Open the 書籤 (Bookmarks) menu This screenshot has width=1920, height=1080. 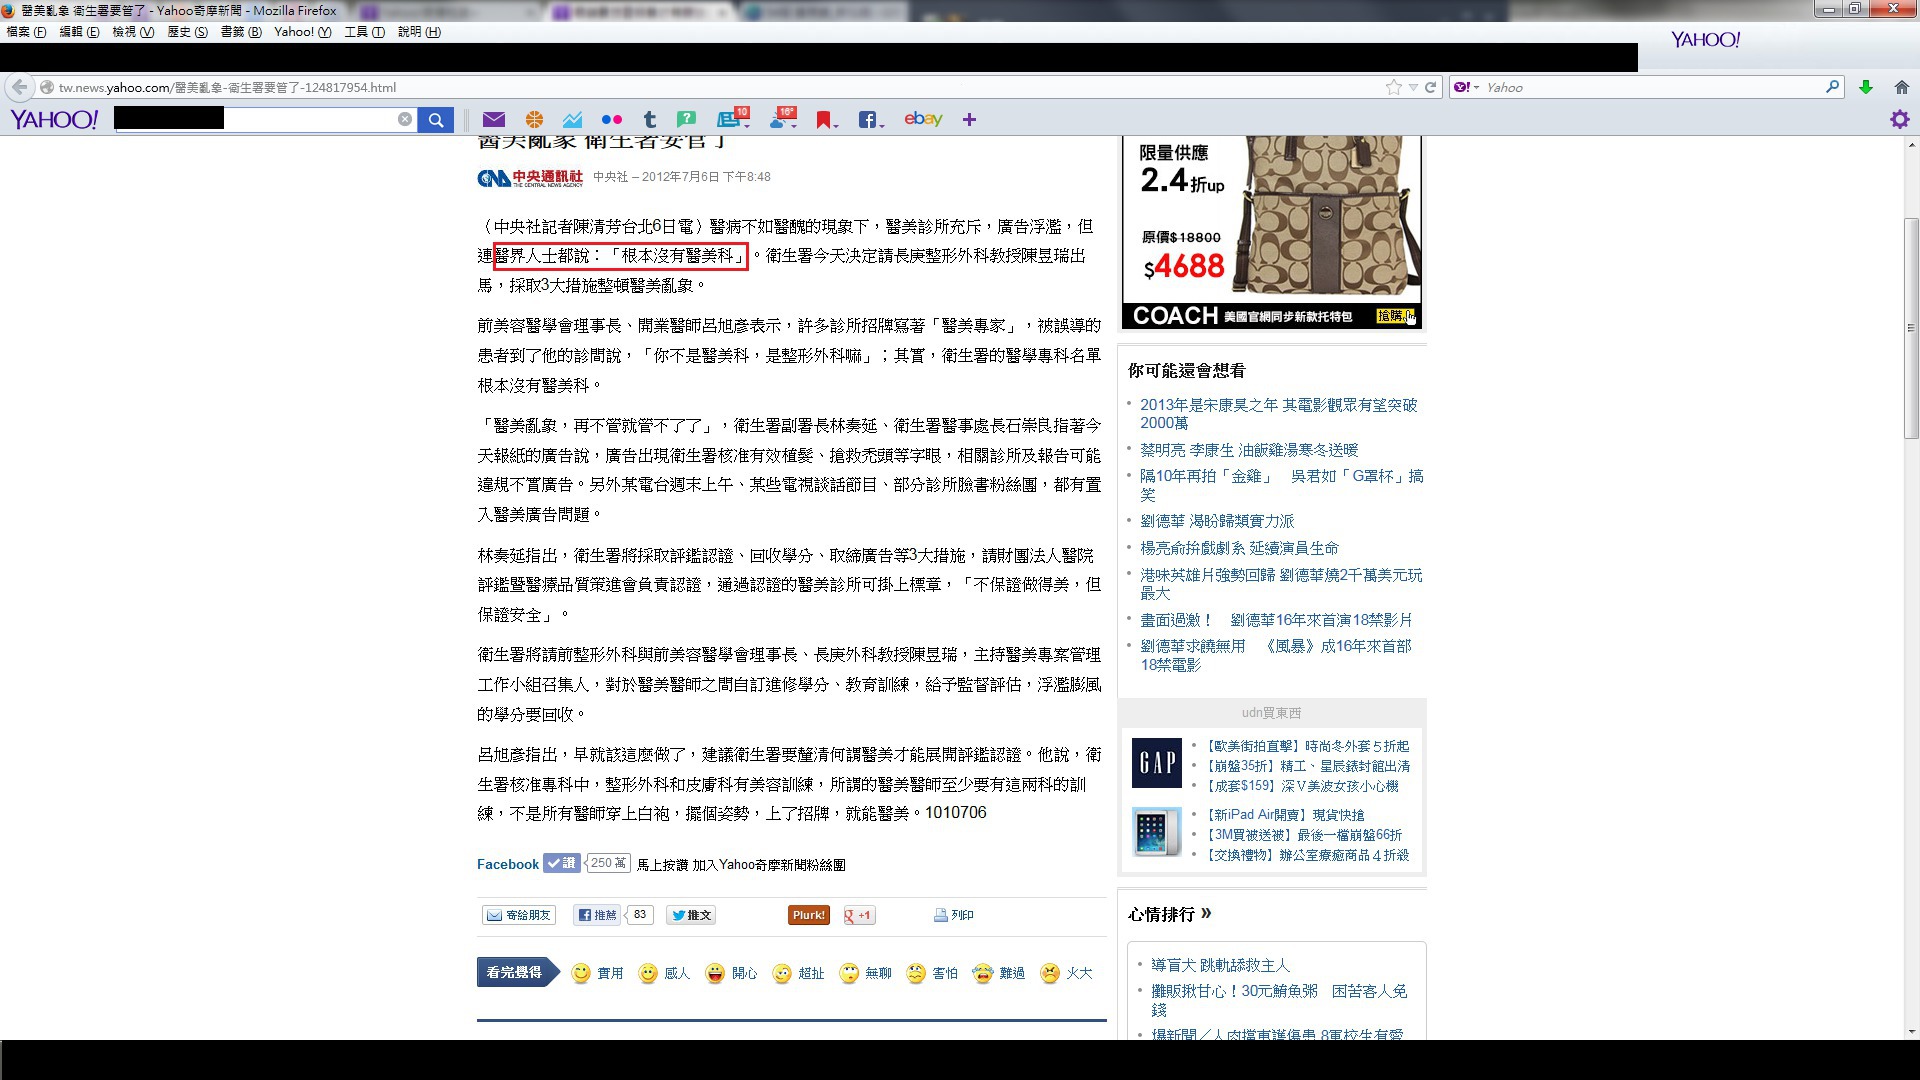pyautogui.click(x=240, y=32)
